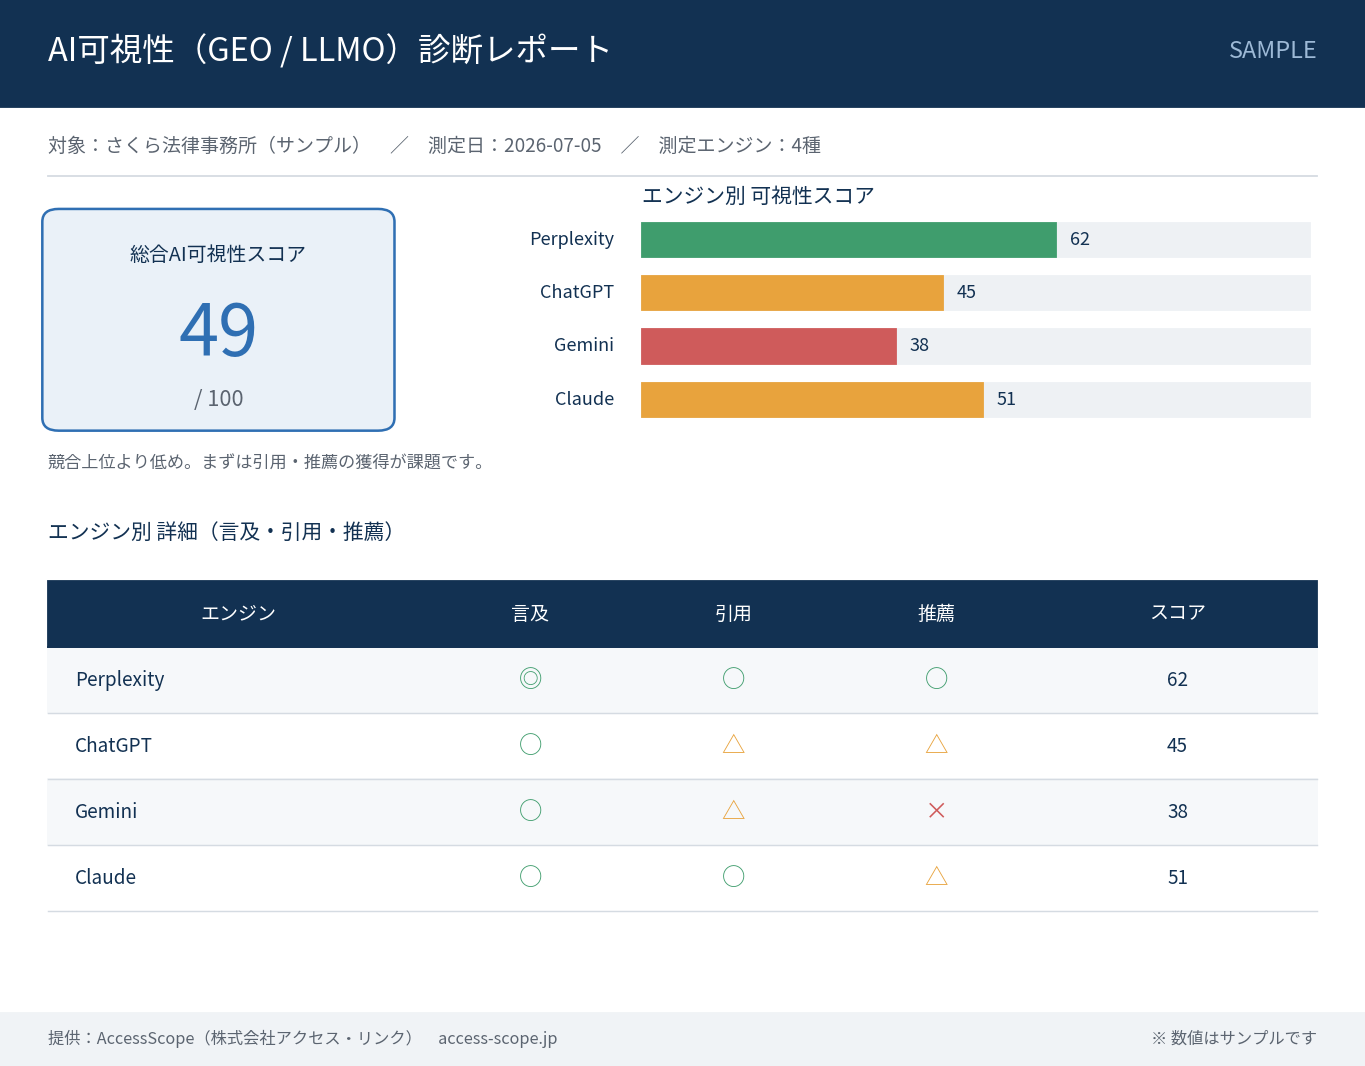Click score 62 in the Perplexity table row

pyautogui.click(x=1178, y=679)
